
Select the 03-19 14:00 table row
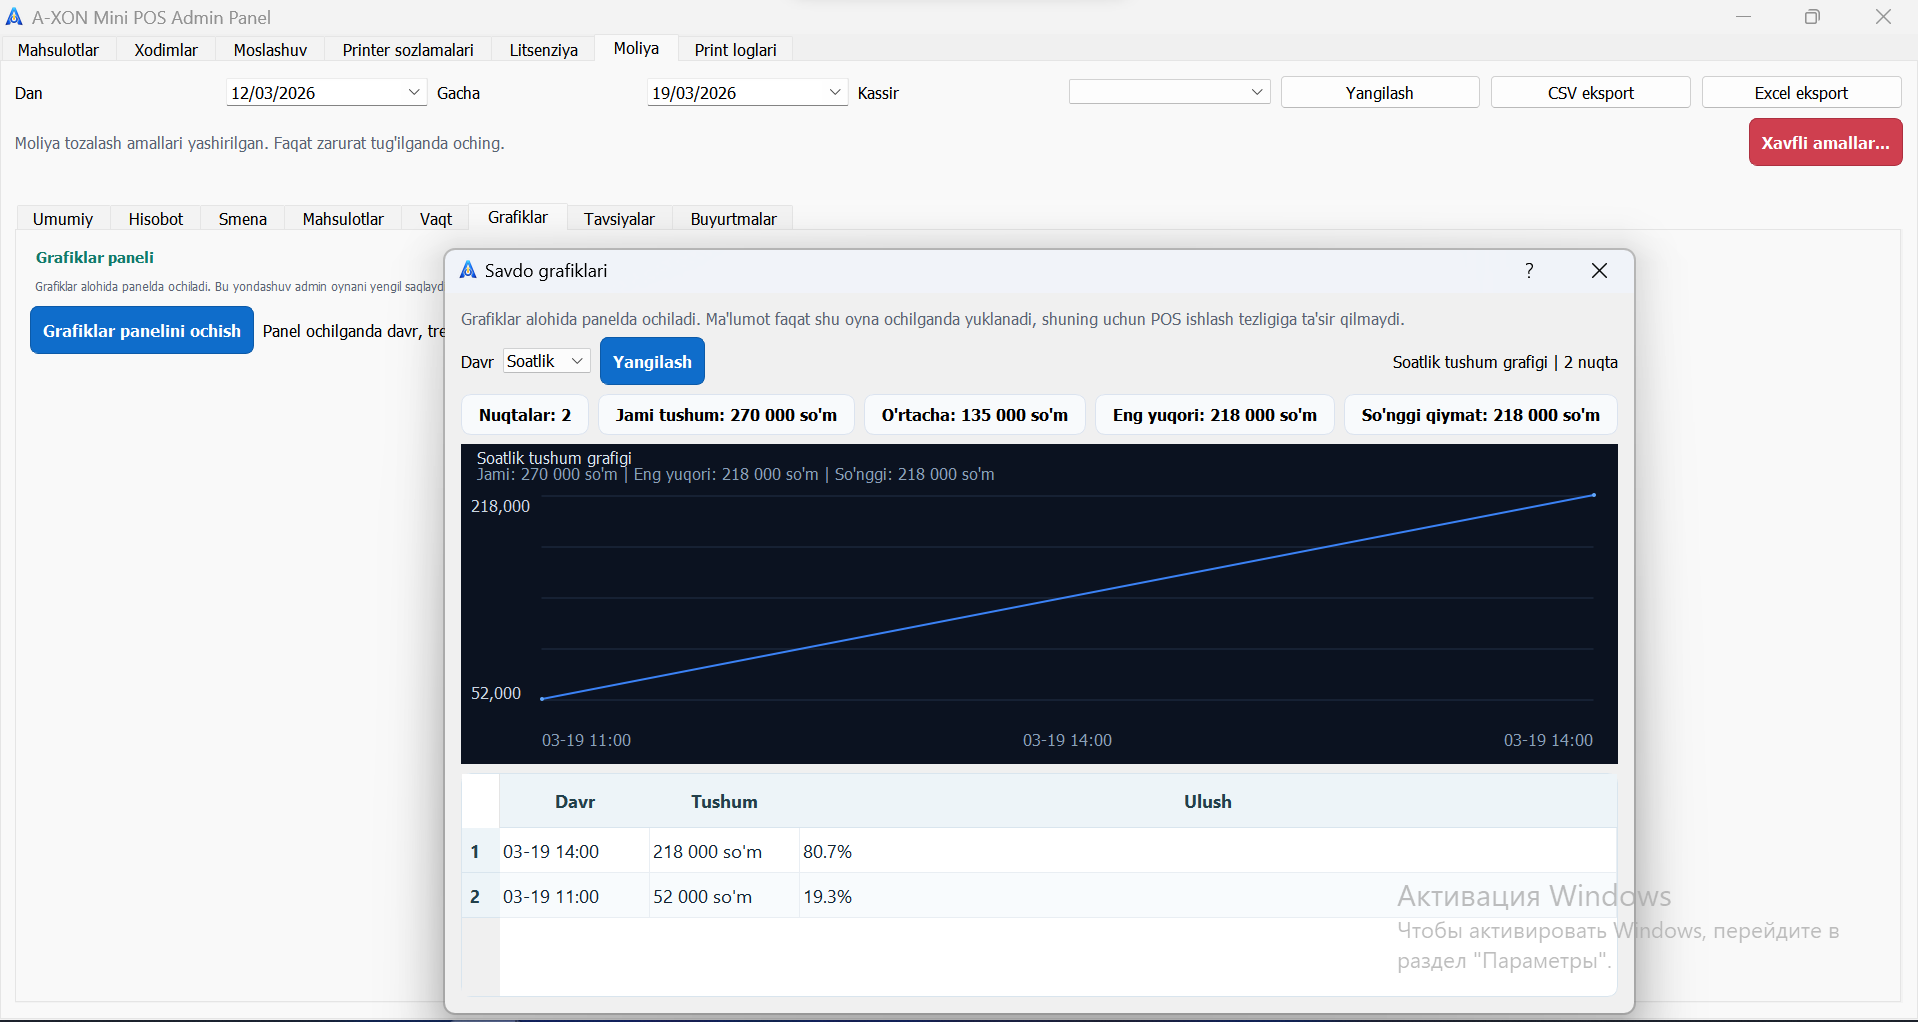(551, 852)
